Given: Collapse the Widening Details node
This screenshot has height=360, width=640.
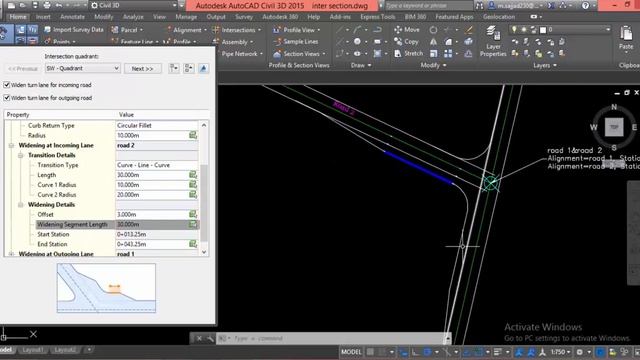Looking at the screenshot, I should point(20,204).
